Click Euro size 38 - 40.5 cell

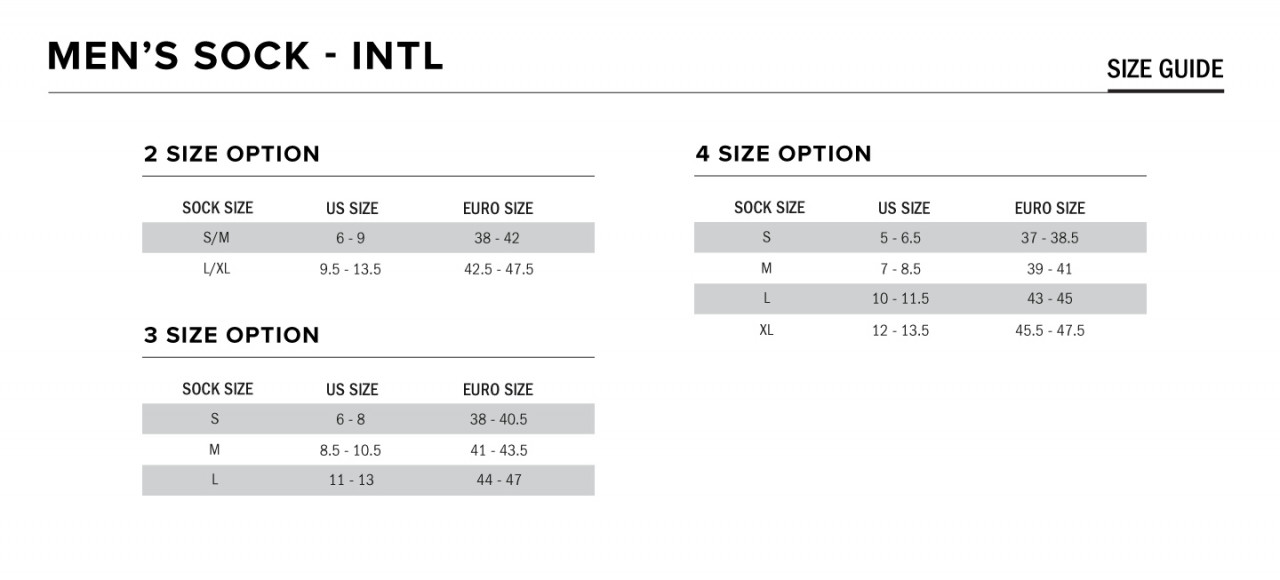pos(499,420)
